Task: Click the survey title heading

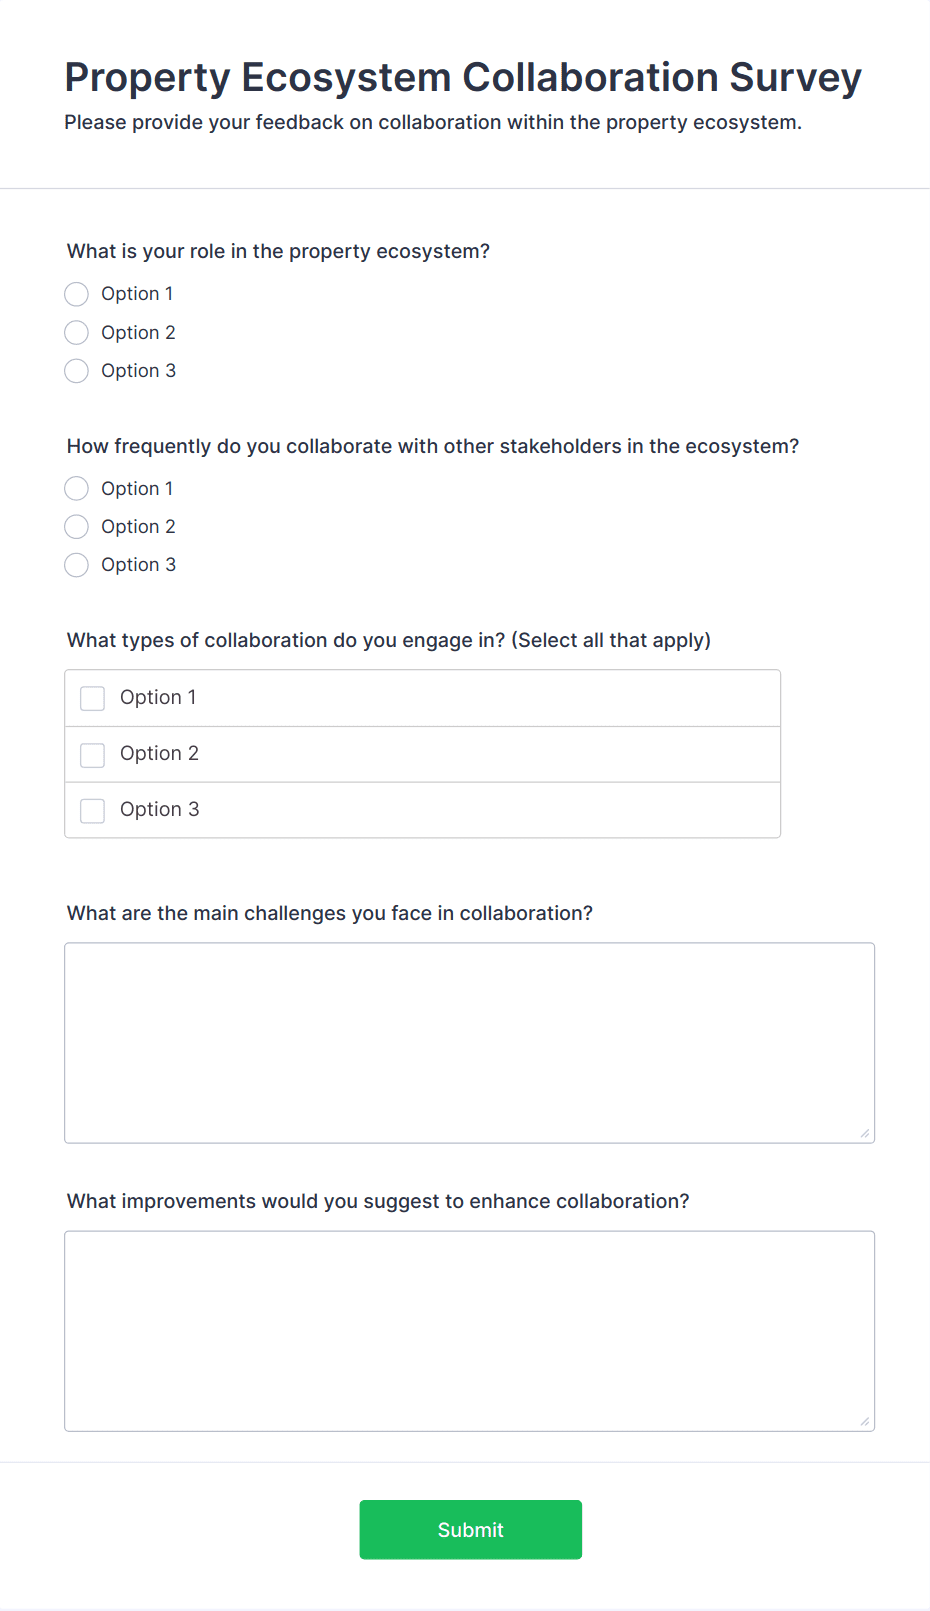Action: (463, 77)
